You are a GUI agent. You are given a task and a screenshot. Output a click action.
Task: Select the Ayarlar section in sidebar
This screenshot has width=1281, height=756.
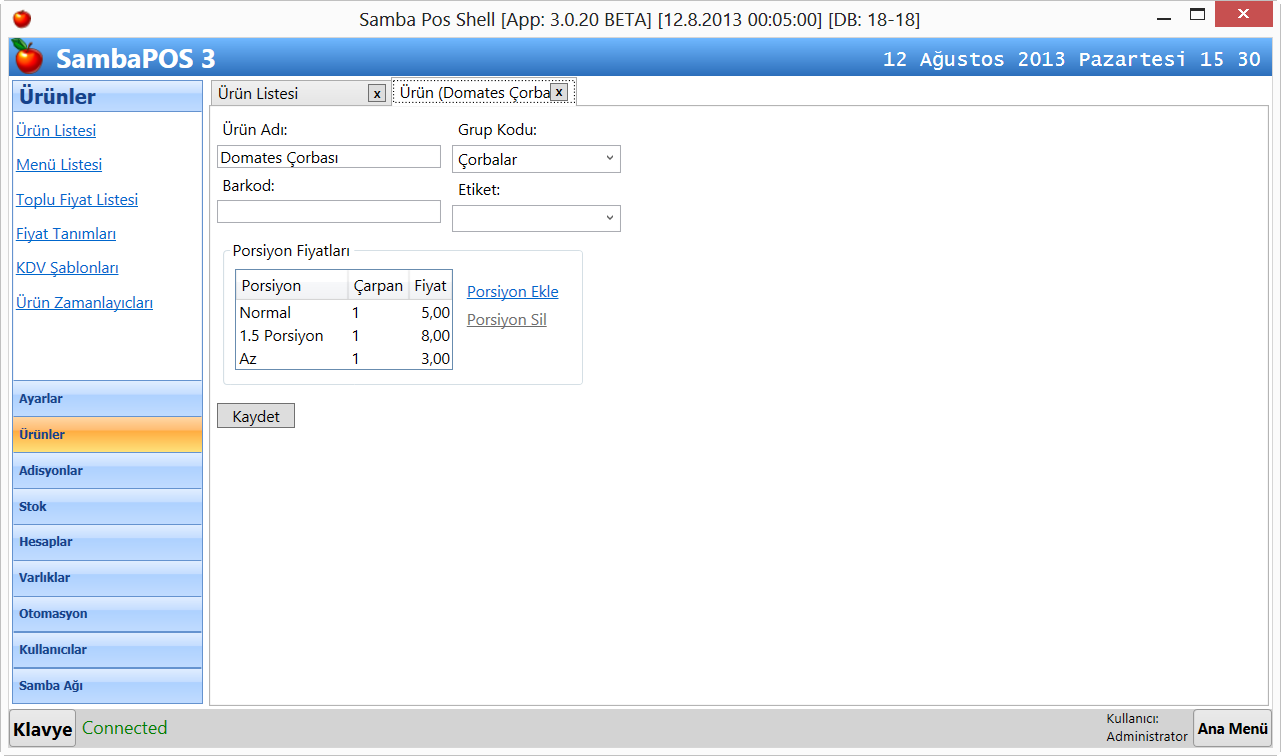coord(107,399)
